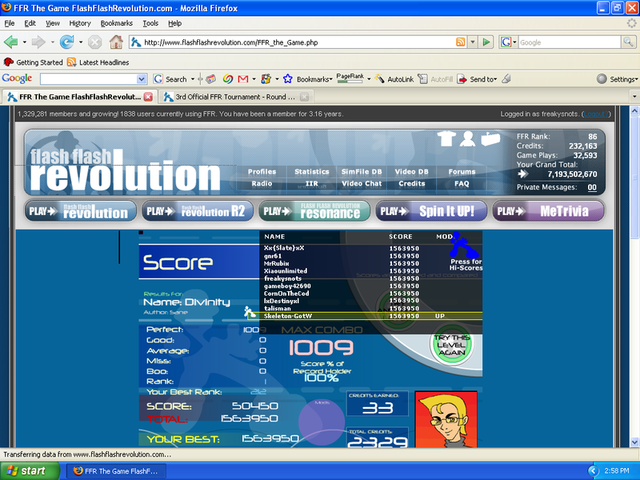Image resolution: width=640 pixels, height=480 pixels.
Task: Open the Edit menu
Action: tap(30, 23)
